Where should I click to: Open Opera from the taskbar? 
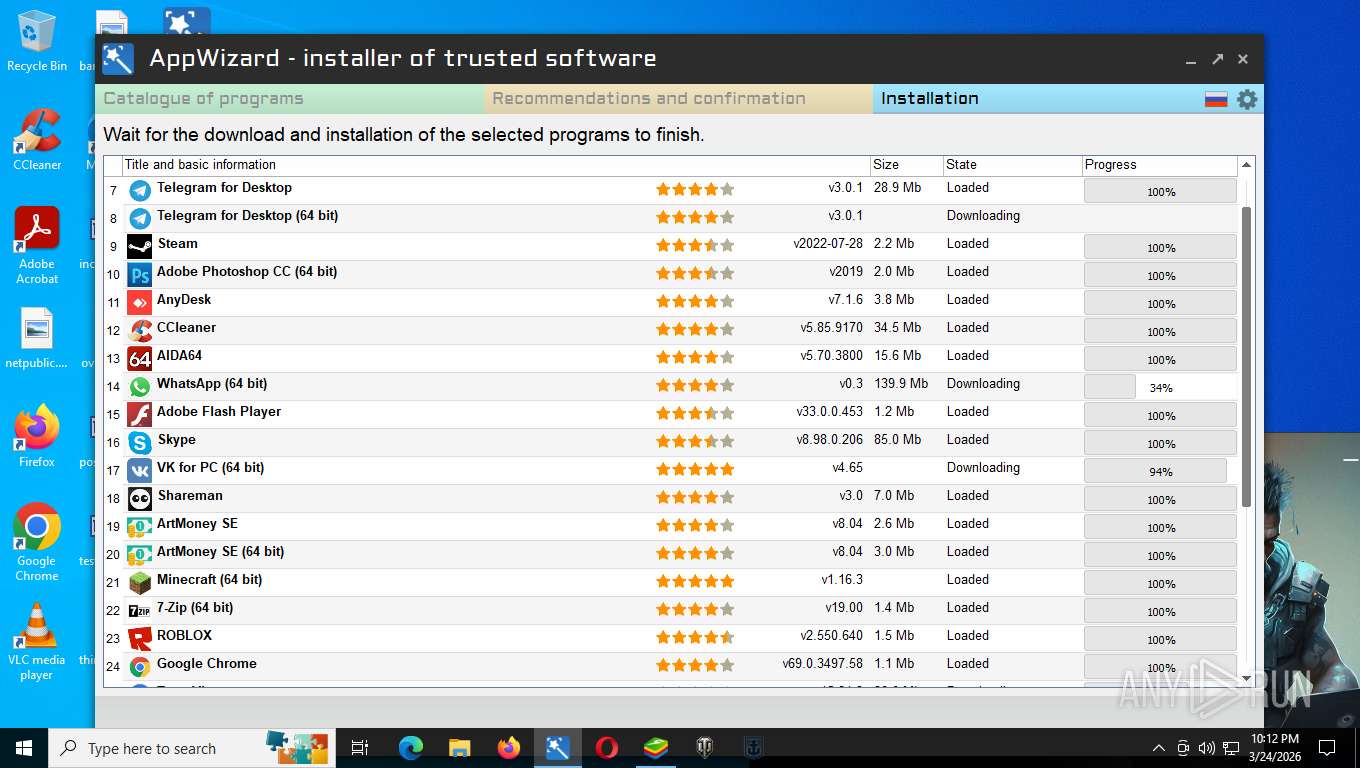607,747
